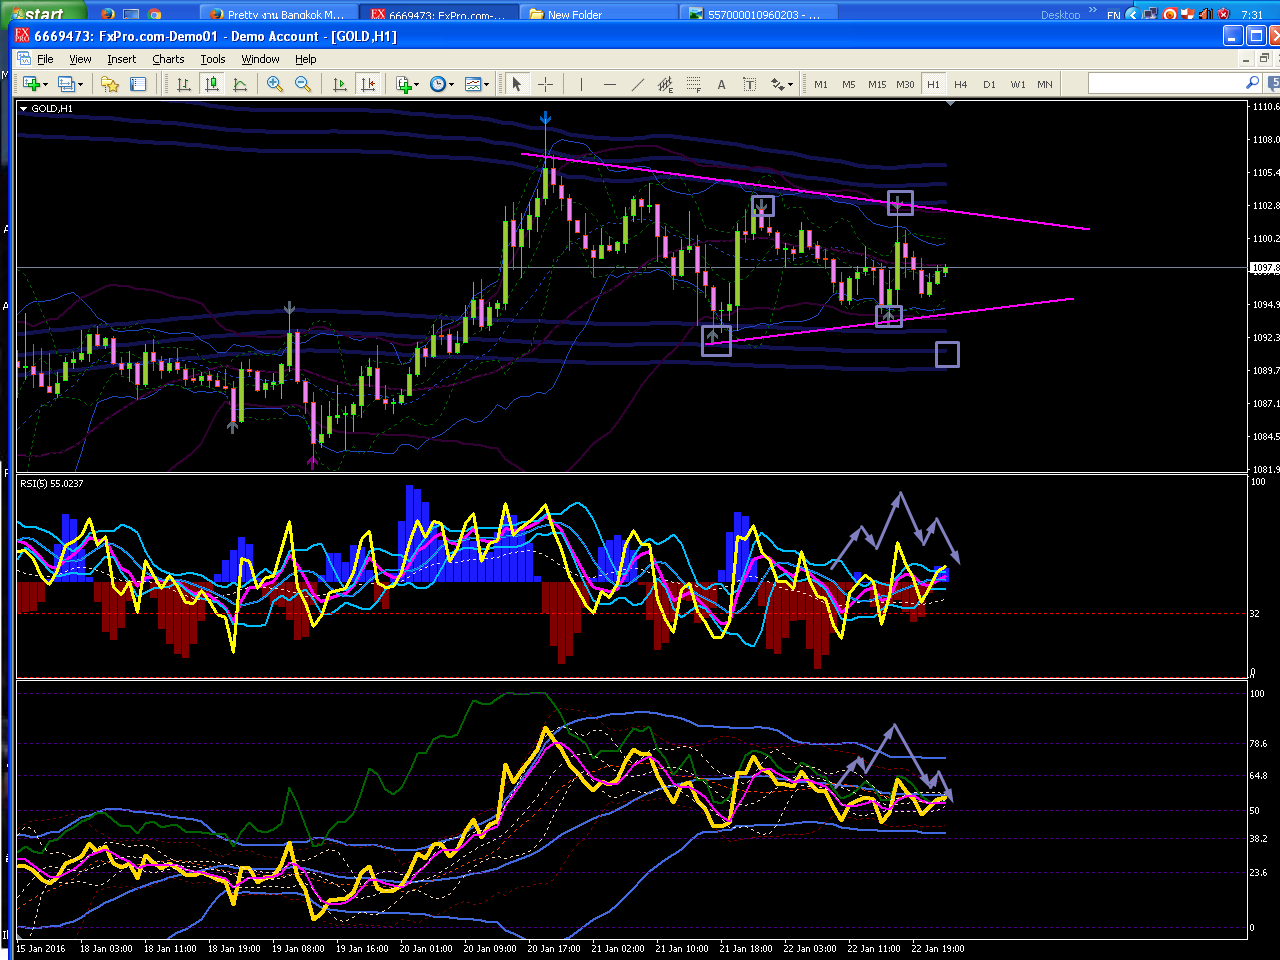Screen dimensions: 1280x960
Task: Click the Indicators list icon
Action: pyautogui.click(x=403, y=84)
